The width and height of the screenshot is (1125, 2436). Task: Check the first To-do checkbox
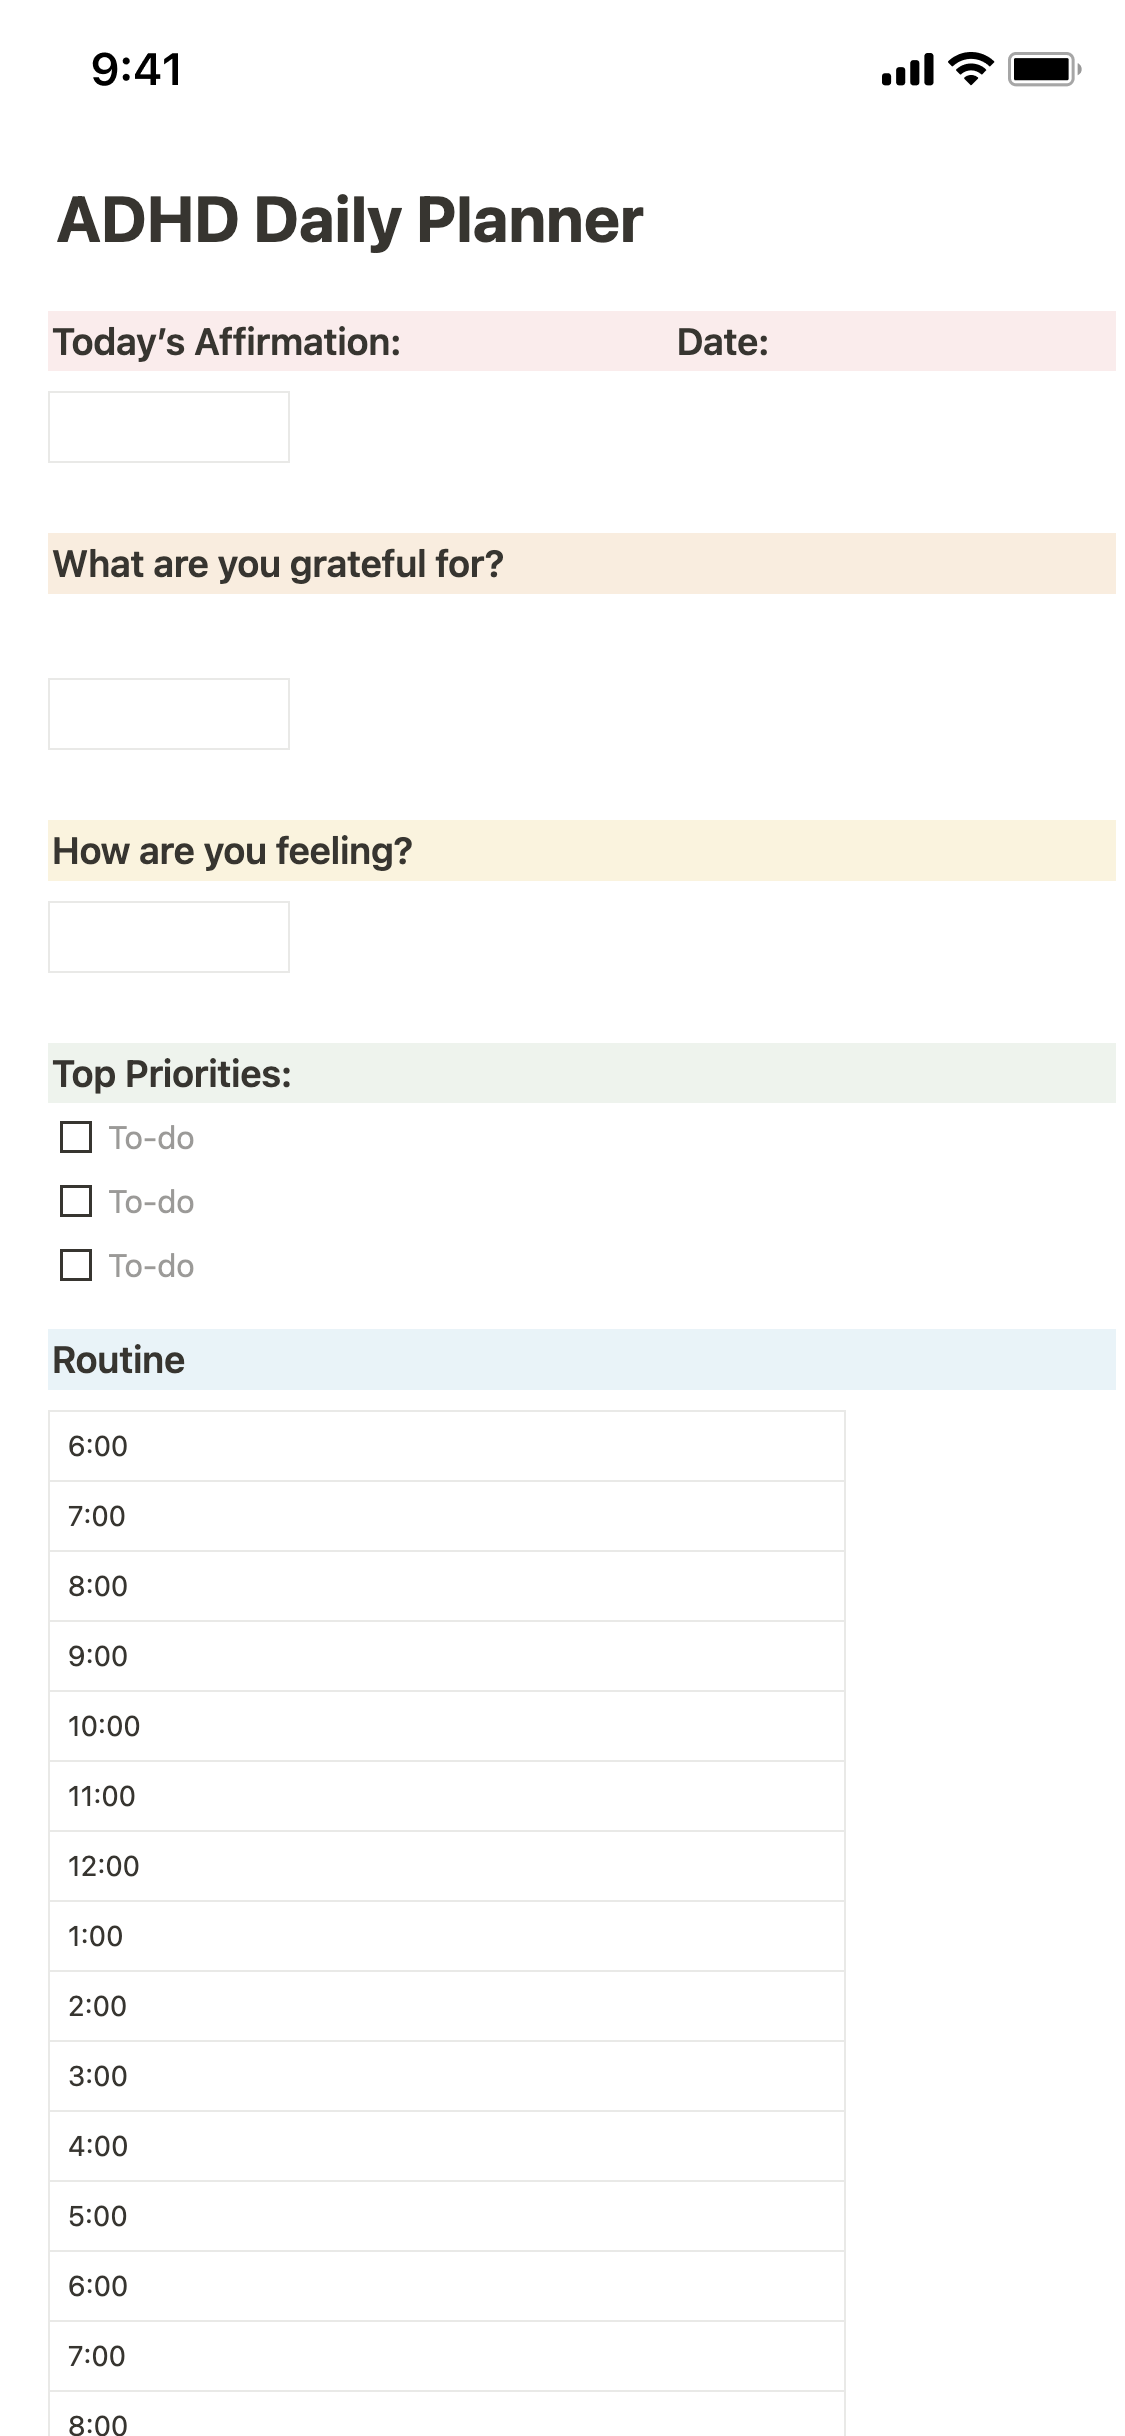click(x=76, y=1137)
